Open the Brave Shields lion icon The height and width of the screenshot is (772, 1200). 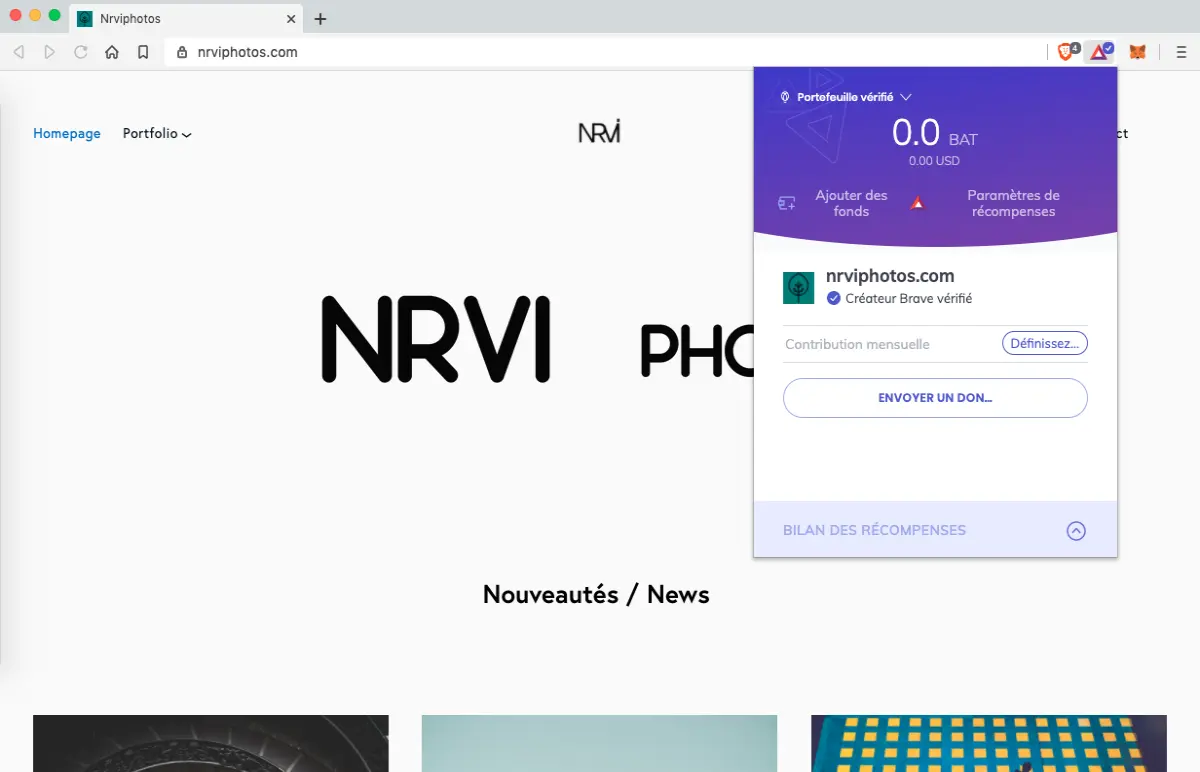[x=1068, y=52]
